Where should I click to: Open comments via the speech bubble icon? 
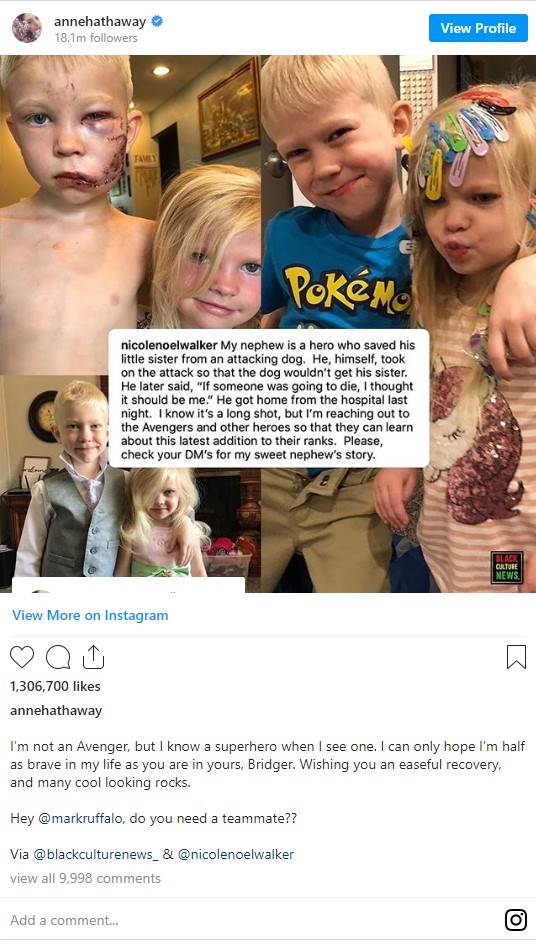click(x=58, y=657)
